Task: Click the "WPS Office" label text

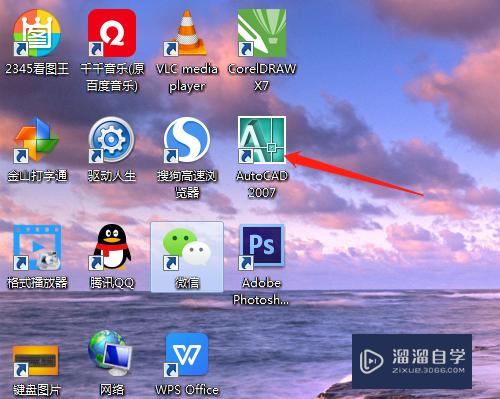Action: [187, 389]
